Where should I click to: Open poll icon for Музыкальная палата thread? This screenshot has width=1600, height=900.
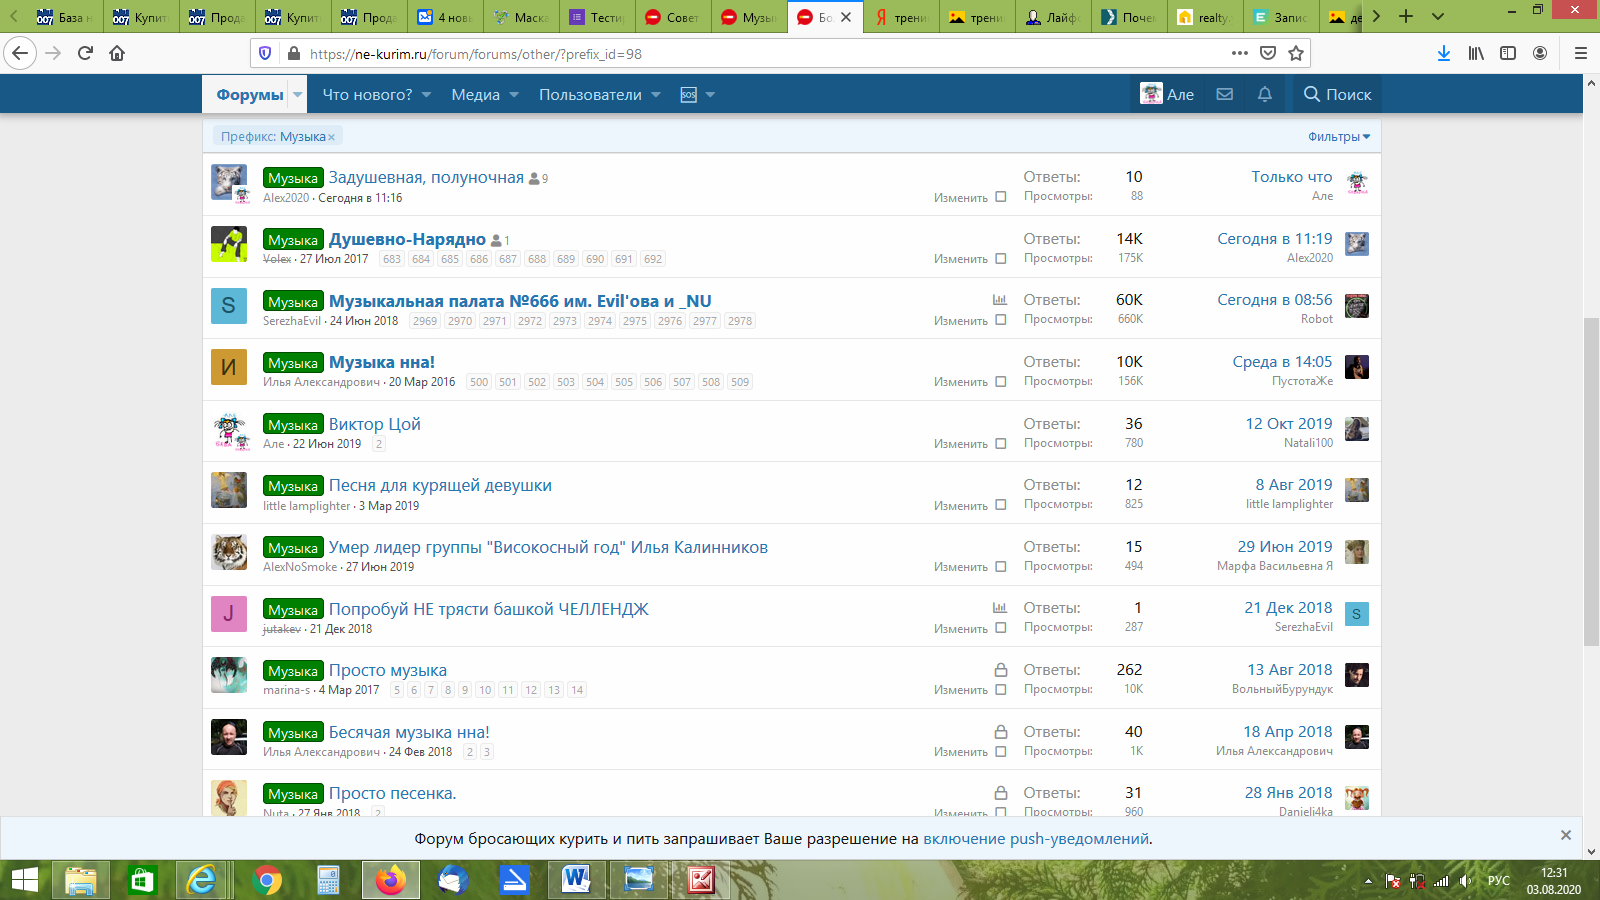point(999,300)
